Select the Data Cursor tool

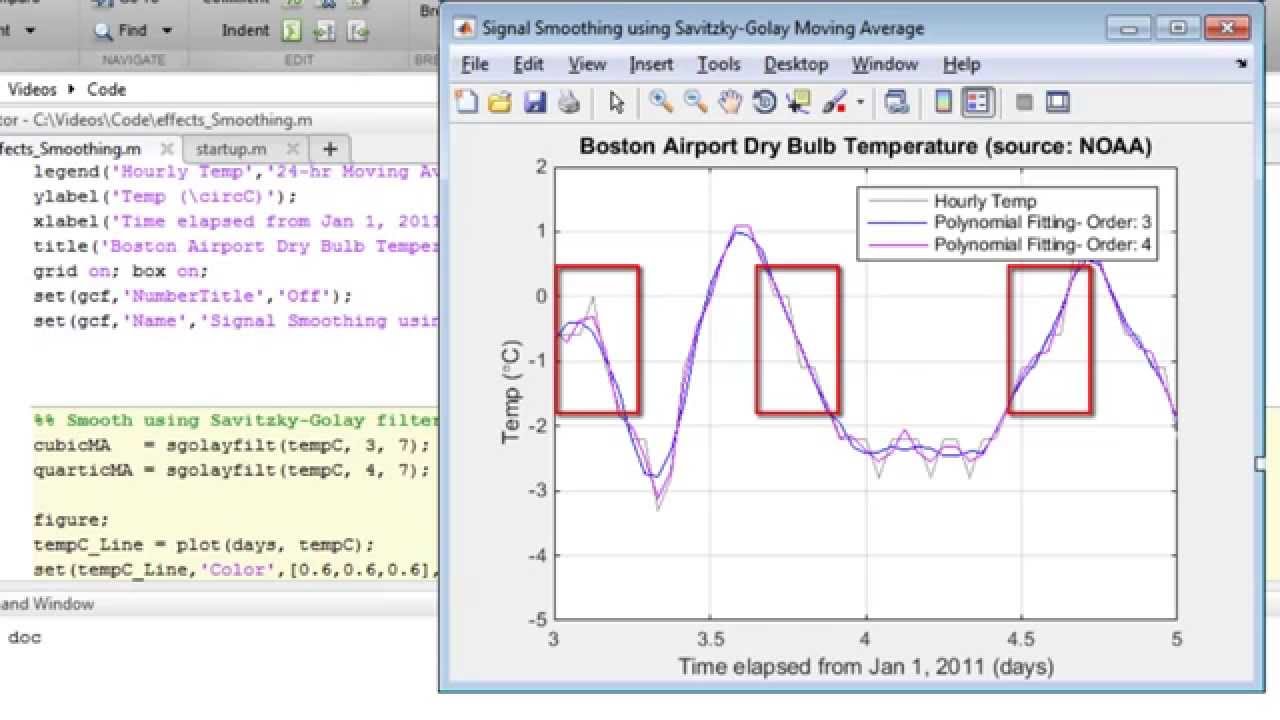click(x=799, y=101)
